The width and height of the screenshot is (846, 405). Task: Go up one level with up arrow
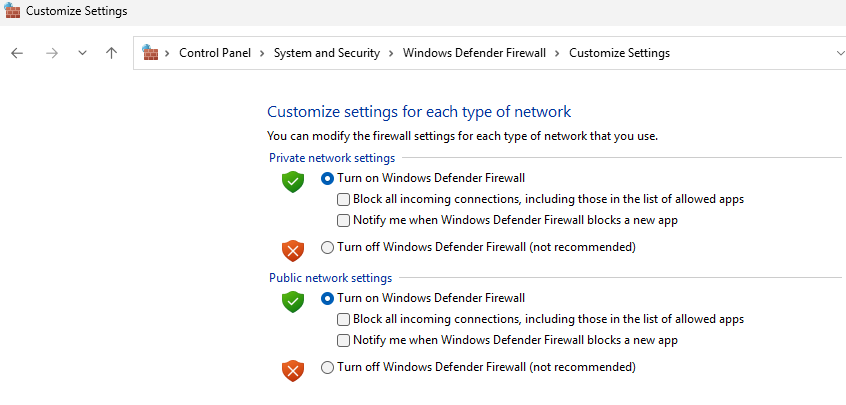tap(111, 53)
